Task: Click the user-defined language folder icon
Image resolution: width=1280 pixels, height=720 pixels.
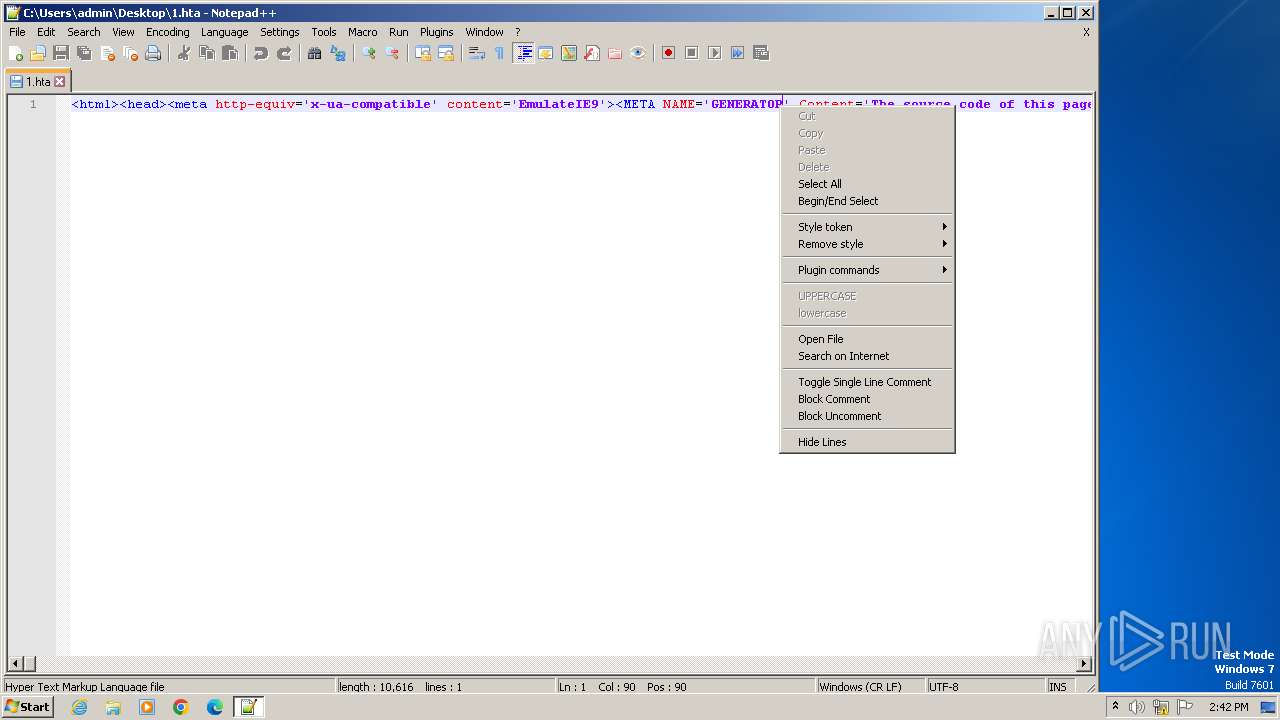Action: pyautogui.click(x=546, y=53)
